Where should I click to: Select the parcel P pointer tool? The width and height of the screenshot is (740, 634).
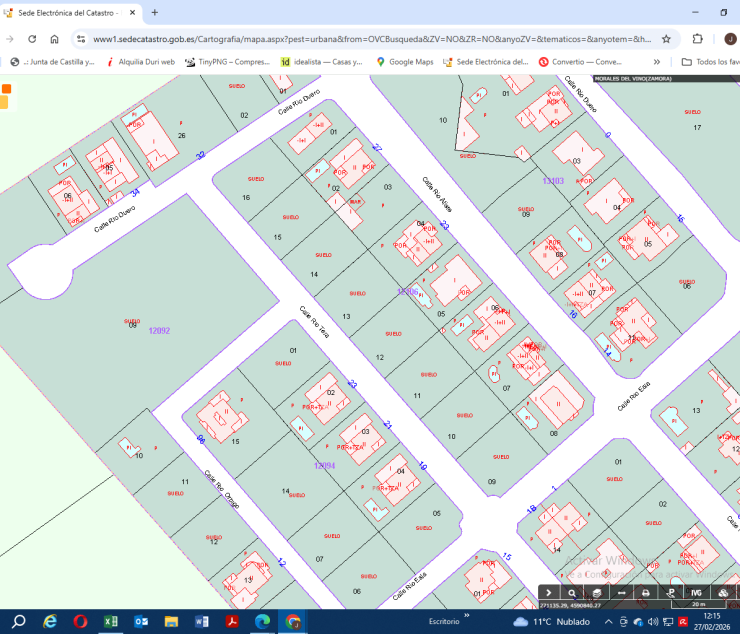(671, 593)
